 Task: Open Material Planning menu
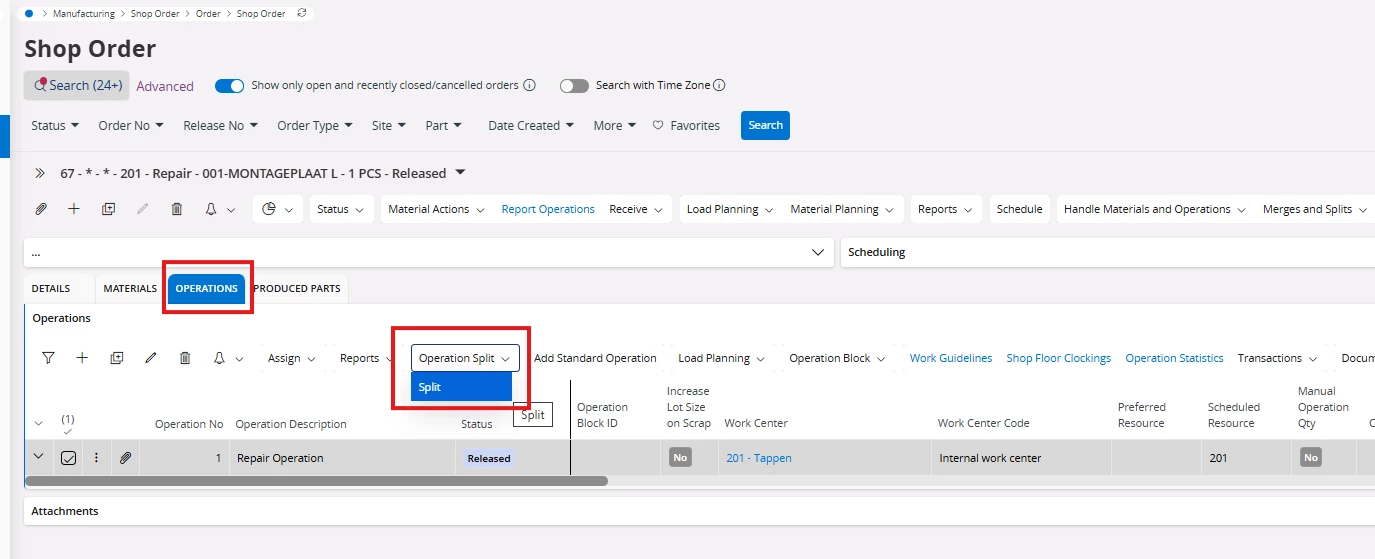[x=842, y=209]
